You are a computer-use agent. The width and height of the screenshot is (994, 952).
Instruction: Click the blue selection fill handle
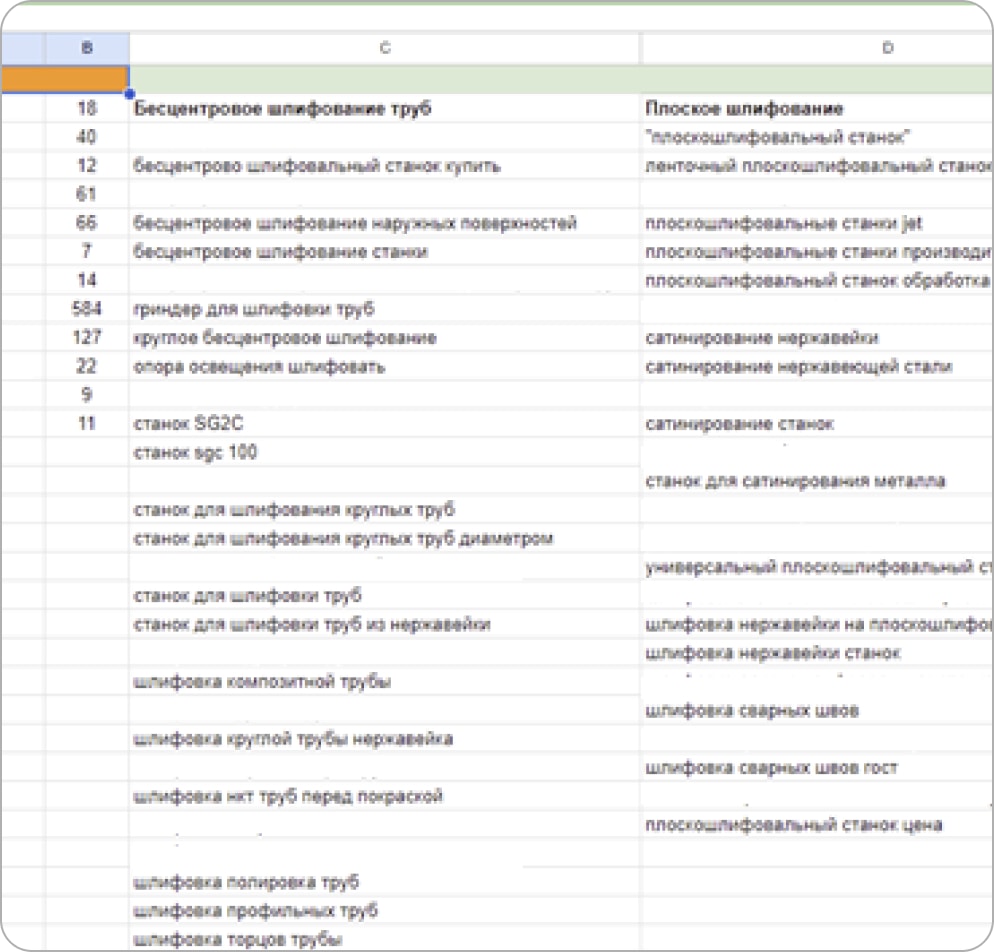point(130,94)
